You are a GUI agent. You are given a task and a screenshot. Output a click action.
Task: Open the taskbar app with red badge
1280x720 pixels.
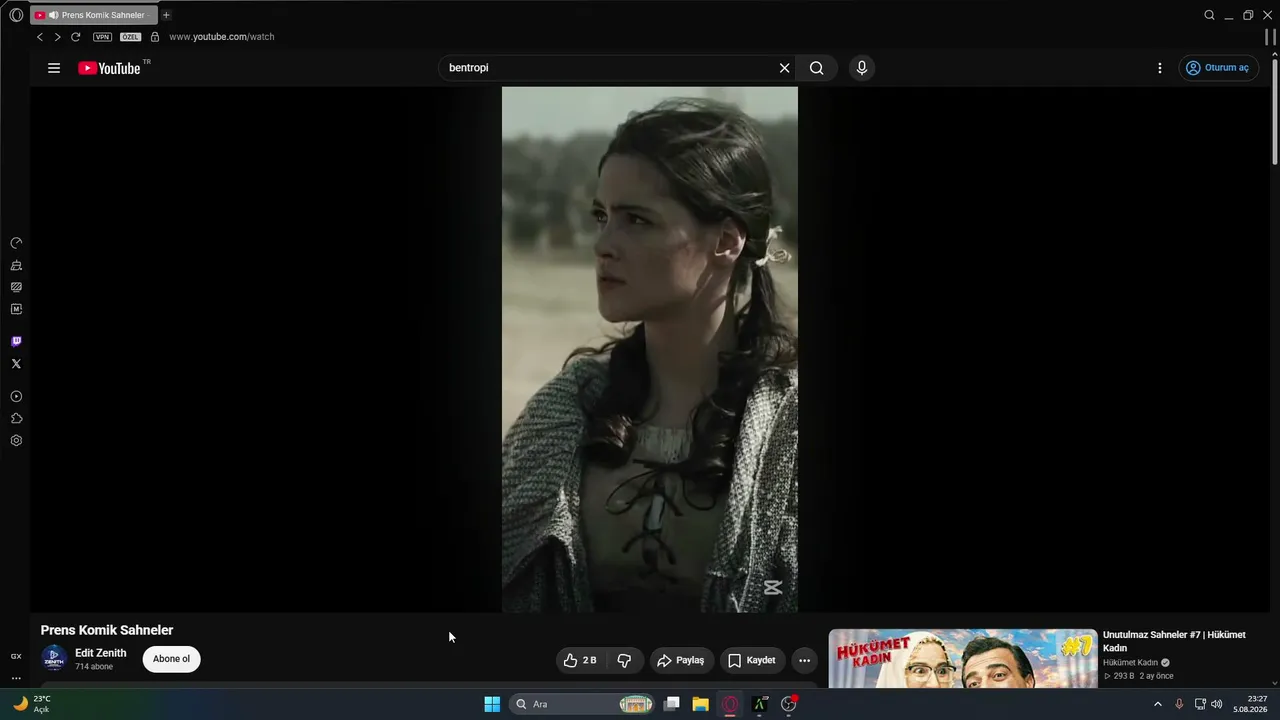tap(789, 704)
